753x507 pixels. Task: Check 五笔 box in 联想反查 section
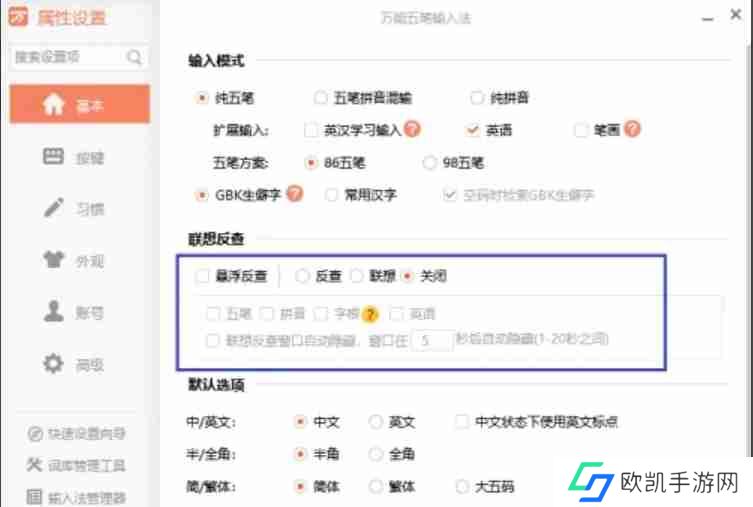click(212, 314)
